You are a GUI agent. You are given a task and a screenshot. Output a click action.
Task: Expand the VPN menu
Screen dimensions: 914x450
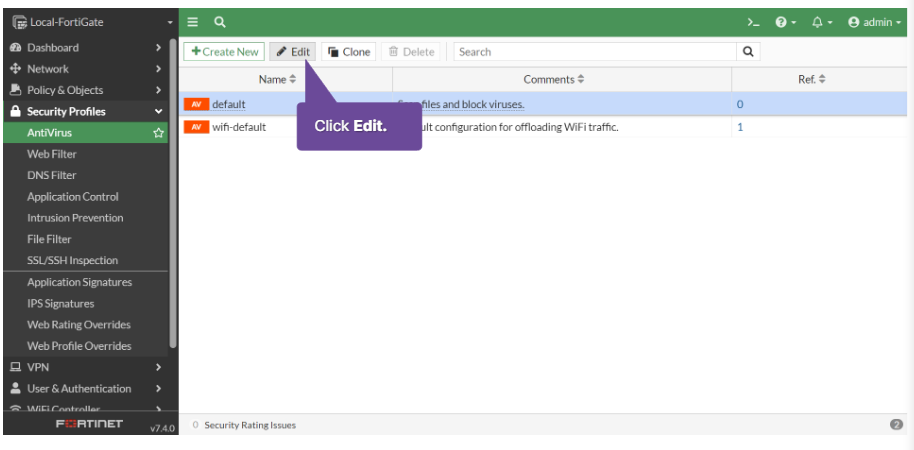coord(85,367)
